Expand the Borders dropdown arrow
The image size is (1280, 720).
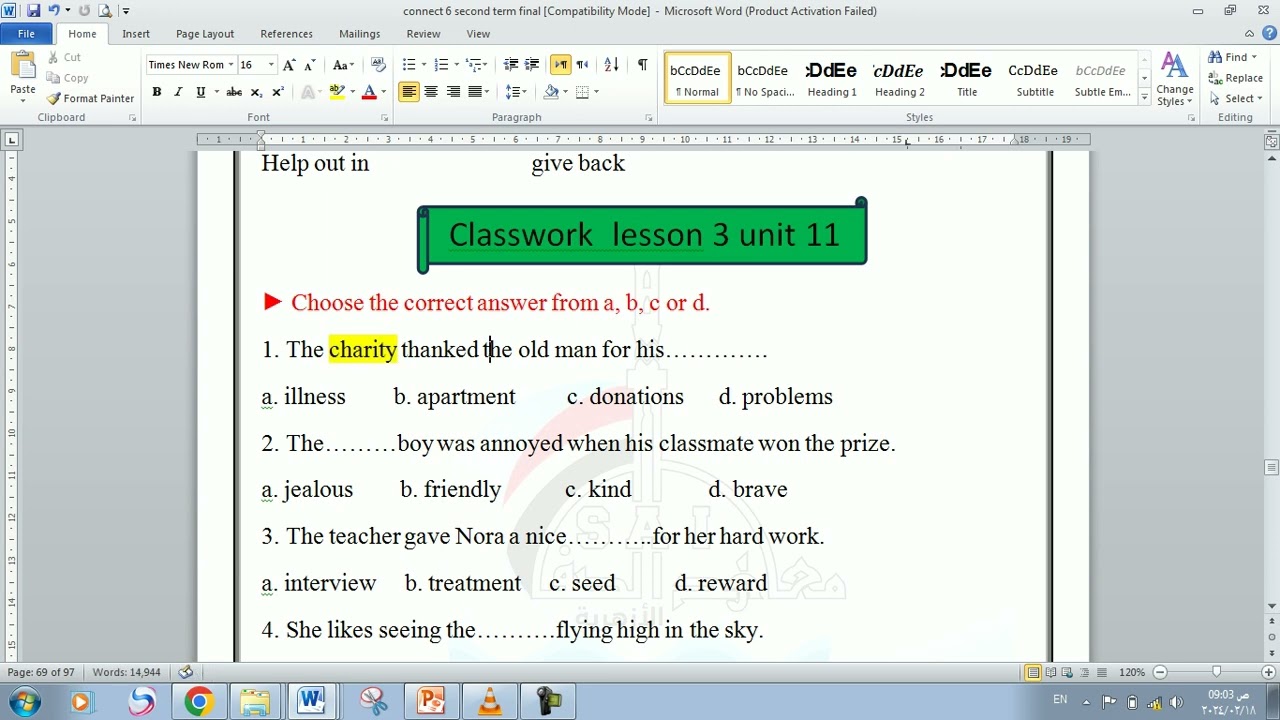[596, 92]
